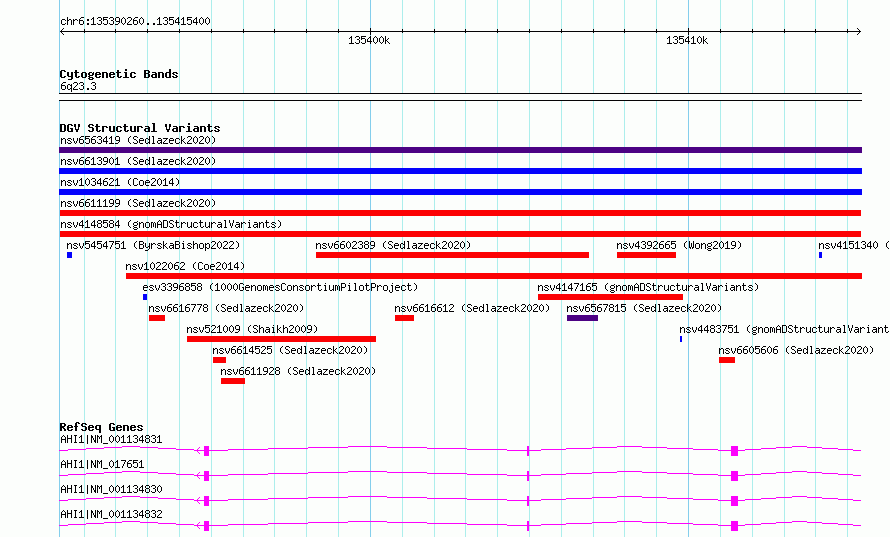Screen dimensions: 890x537
Task: Click the AHI1|NM_017651 transcript label
Action: [x=102, y=464]
